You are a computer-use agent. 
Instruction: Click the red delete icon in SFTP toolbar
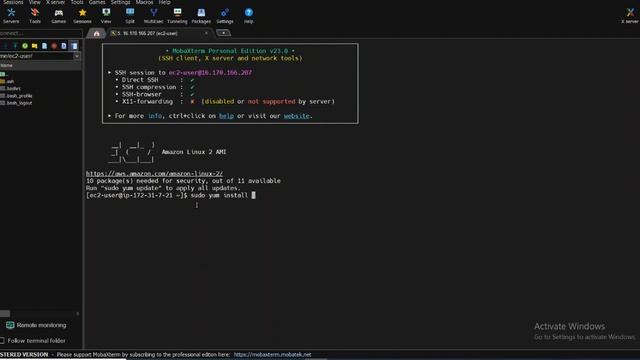[x=54, y=46]
